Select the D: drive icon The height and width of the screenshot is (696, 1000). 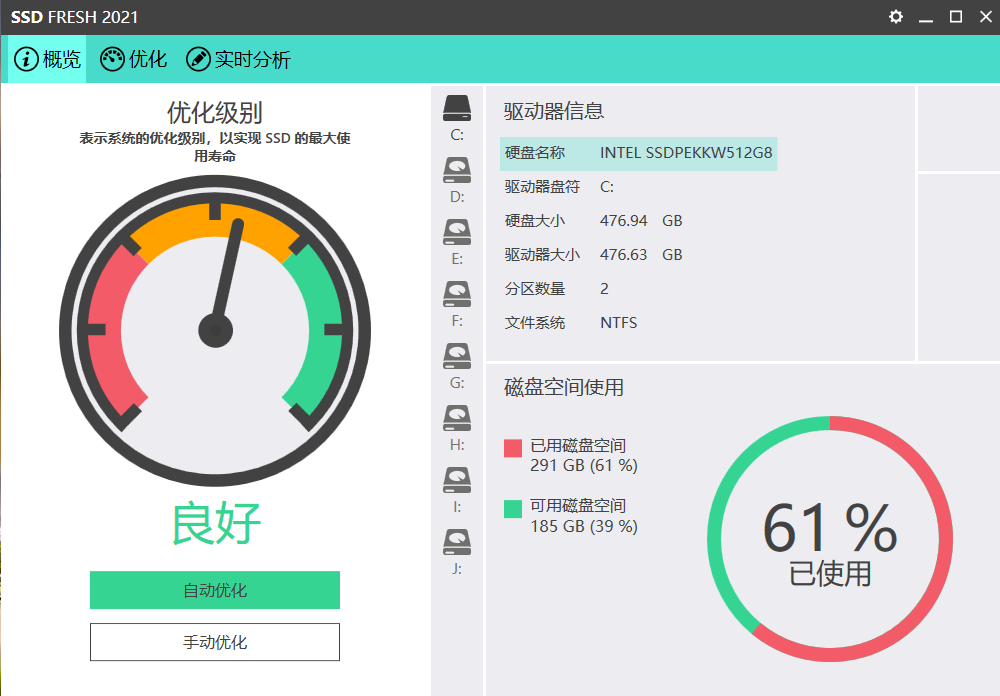(457, 170)
